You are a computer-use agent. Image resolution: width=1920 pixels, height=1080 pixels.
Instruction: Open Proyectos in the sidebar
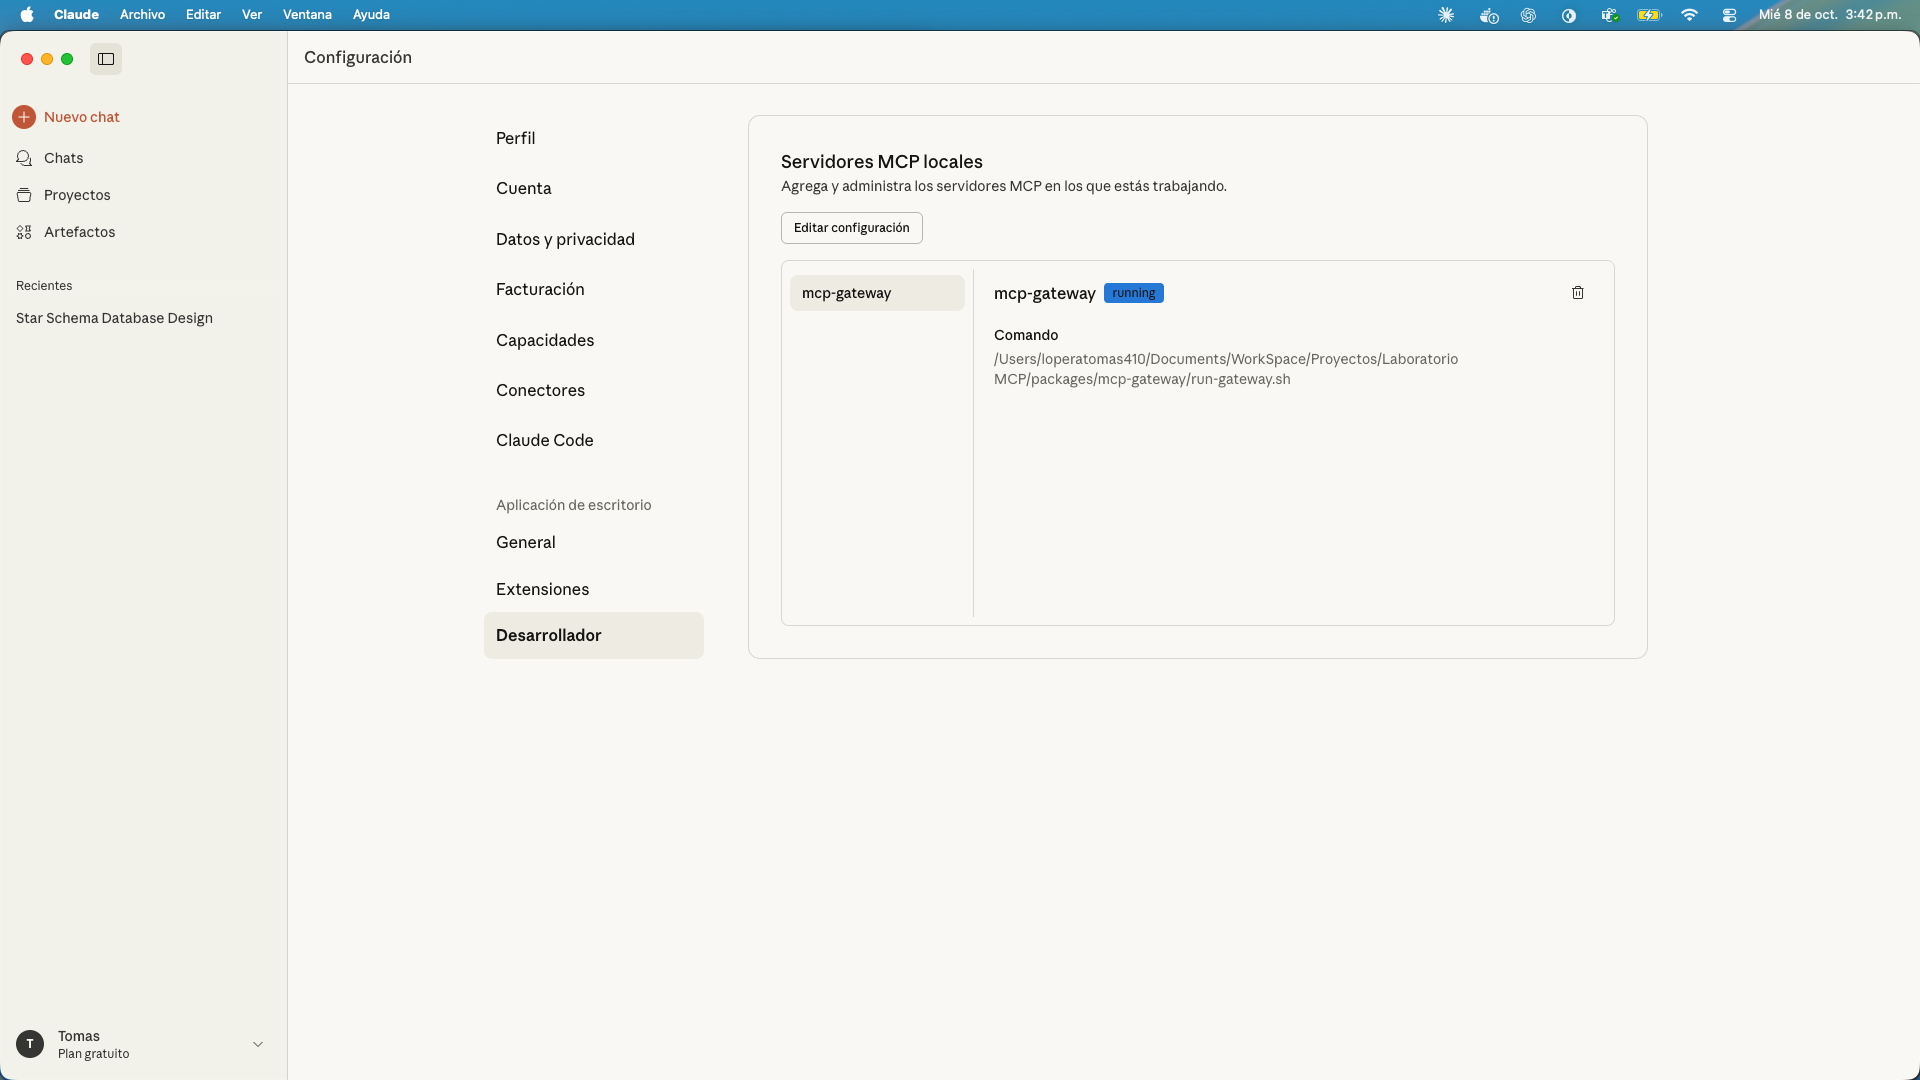point(144,195)
